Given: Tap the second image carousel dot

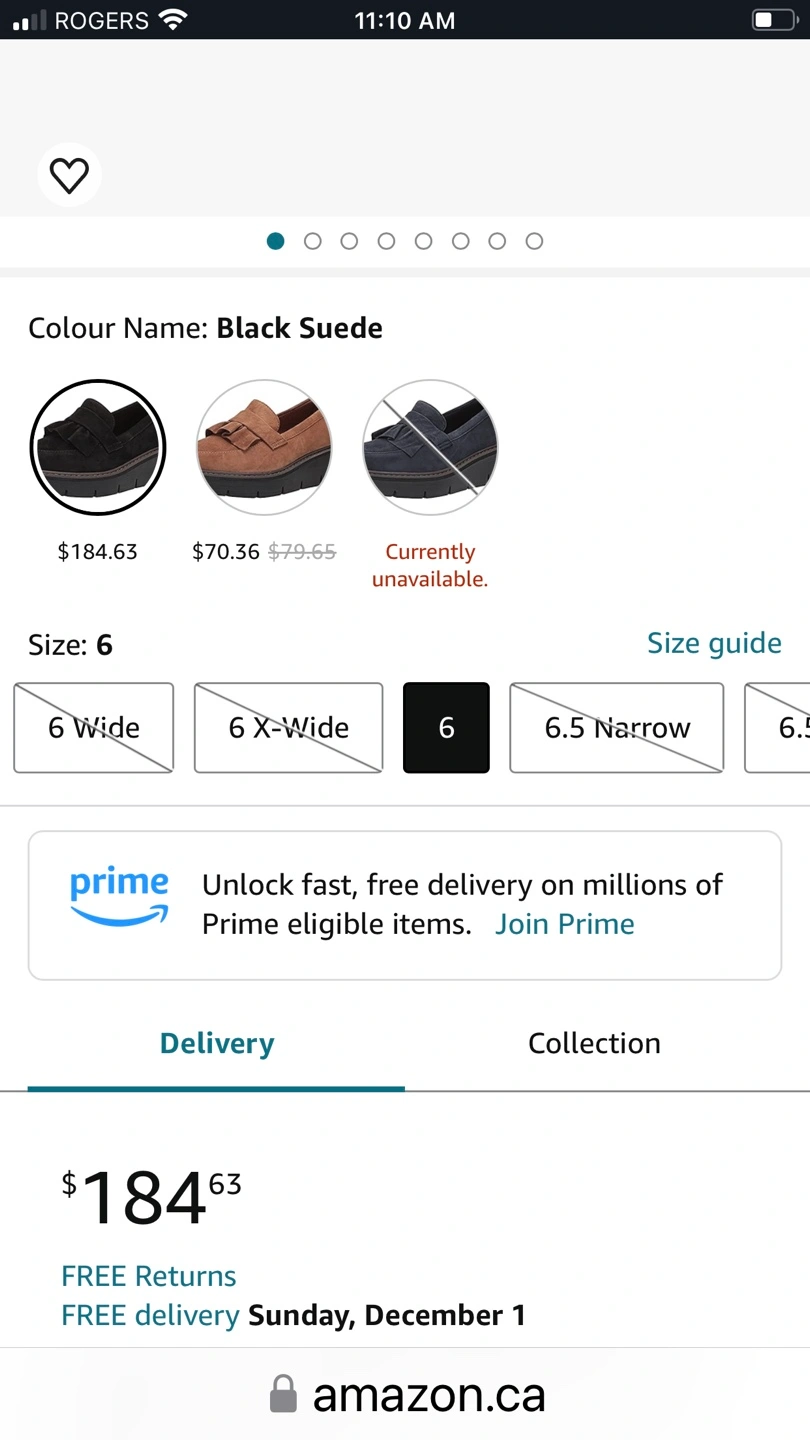Looking at the screenshot, I should (313, 241).
